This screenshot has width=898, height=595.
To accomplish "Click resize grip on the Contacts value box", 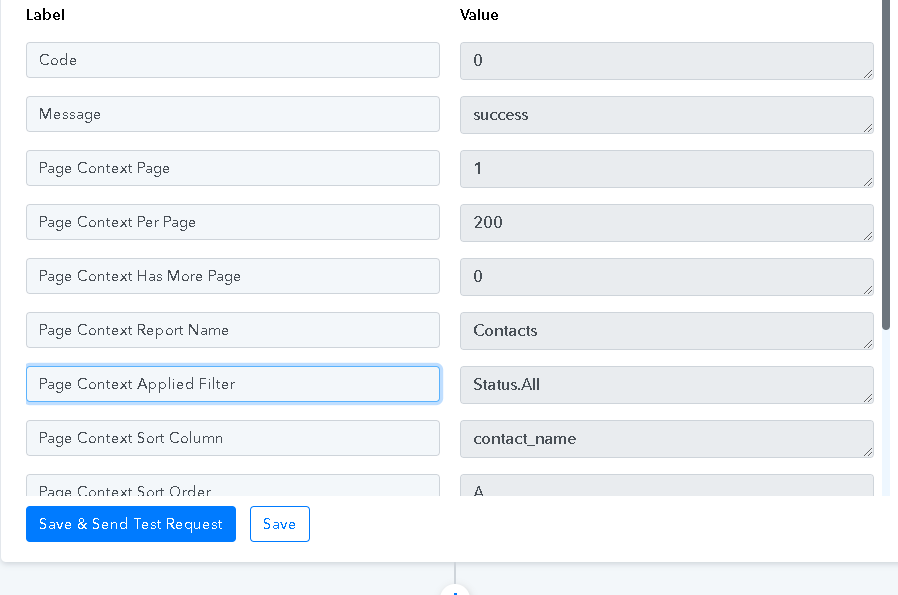I will (868, 344).
